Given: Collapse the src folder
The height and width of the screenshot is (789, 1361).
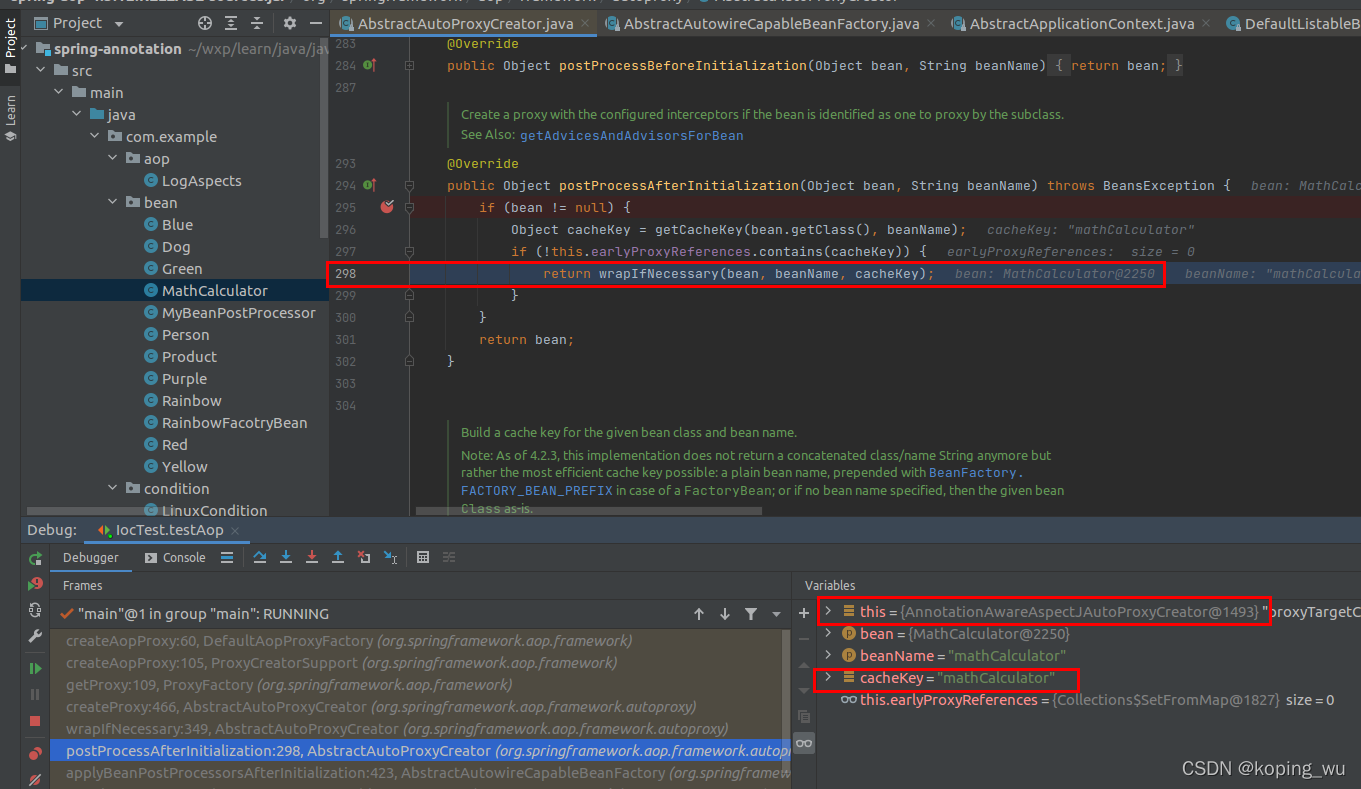Looking at the screenshot, I should point(41,71).
